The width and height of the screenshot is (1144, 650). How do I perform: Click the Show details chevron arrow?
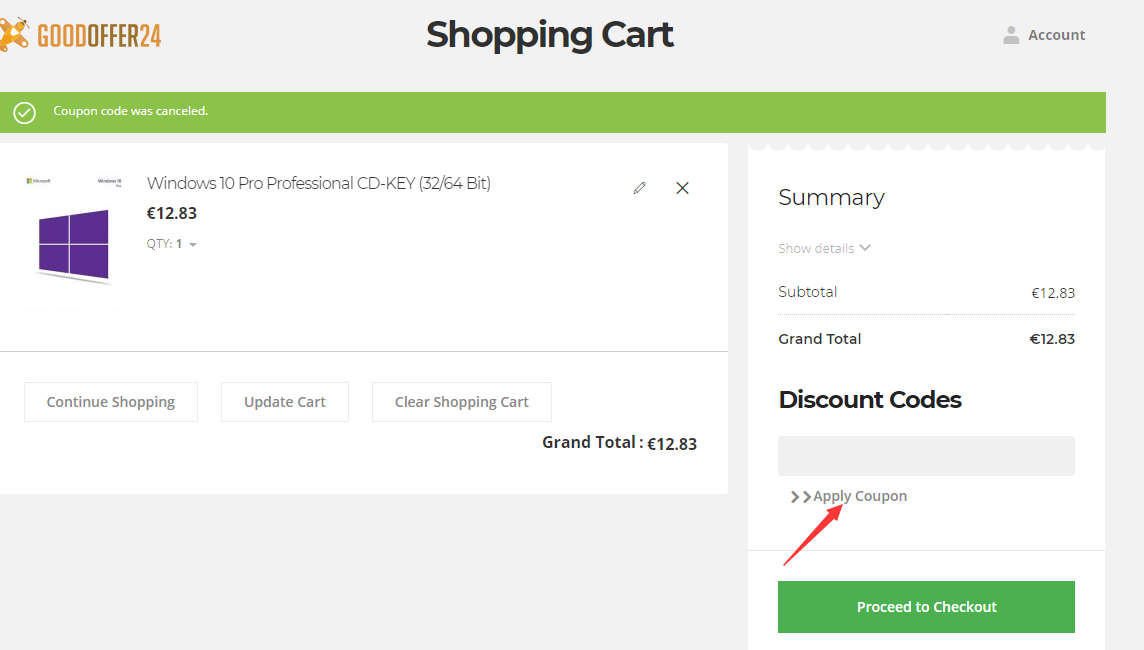tap(865, 247)
